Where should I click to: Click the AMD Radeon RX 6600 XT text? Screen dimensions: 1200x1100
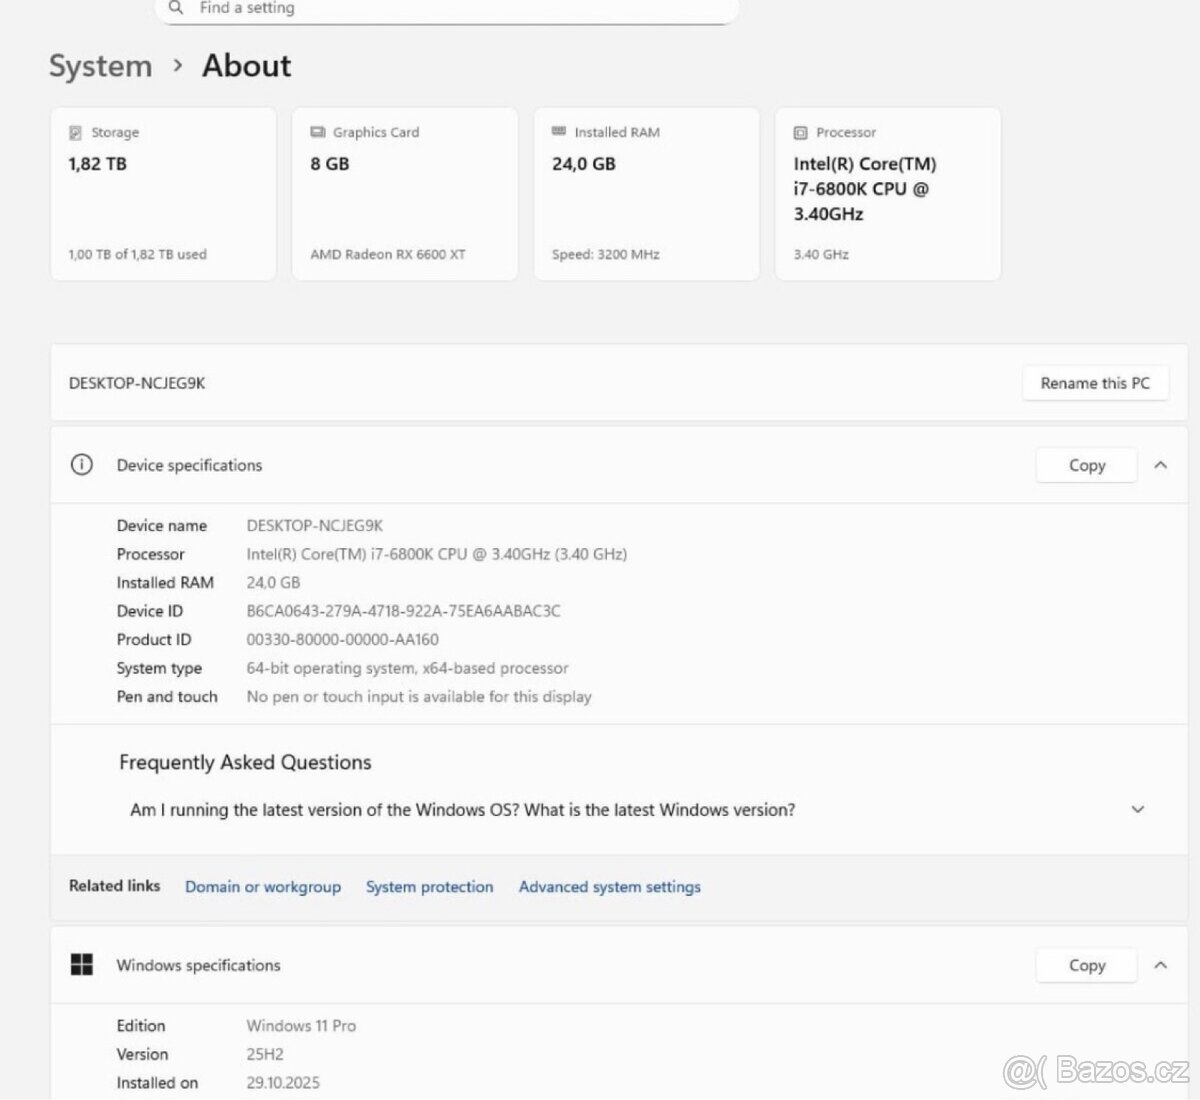pyautogui.click(x=388, y=255)
